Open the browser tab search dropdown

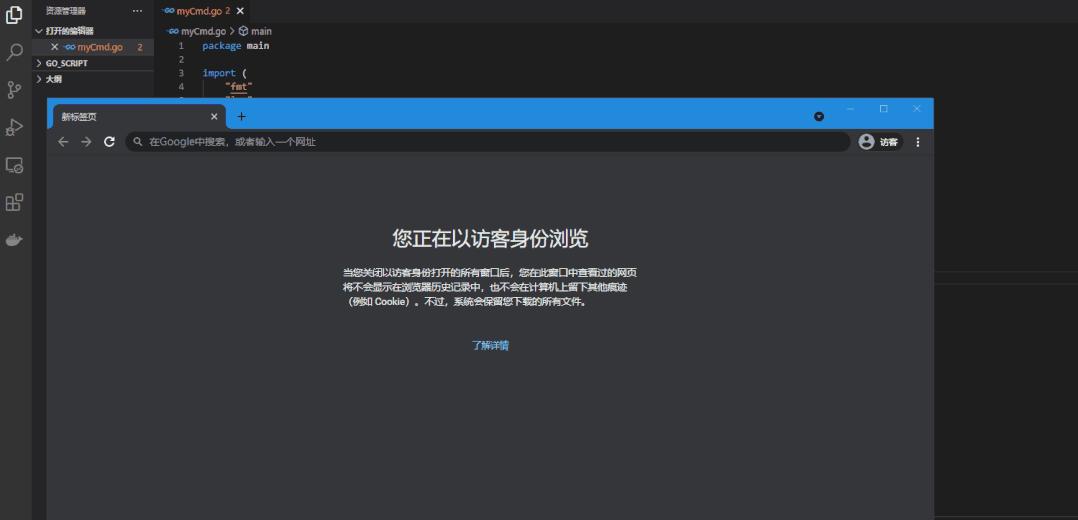(x=819, y=116)
